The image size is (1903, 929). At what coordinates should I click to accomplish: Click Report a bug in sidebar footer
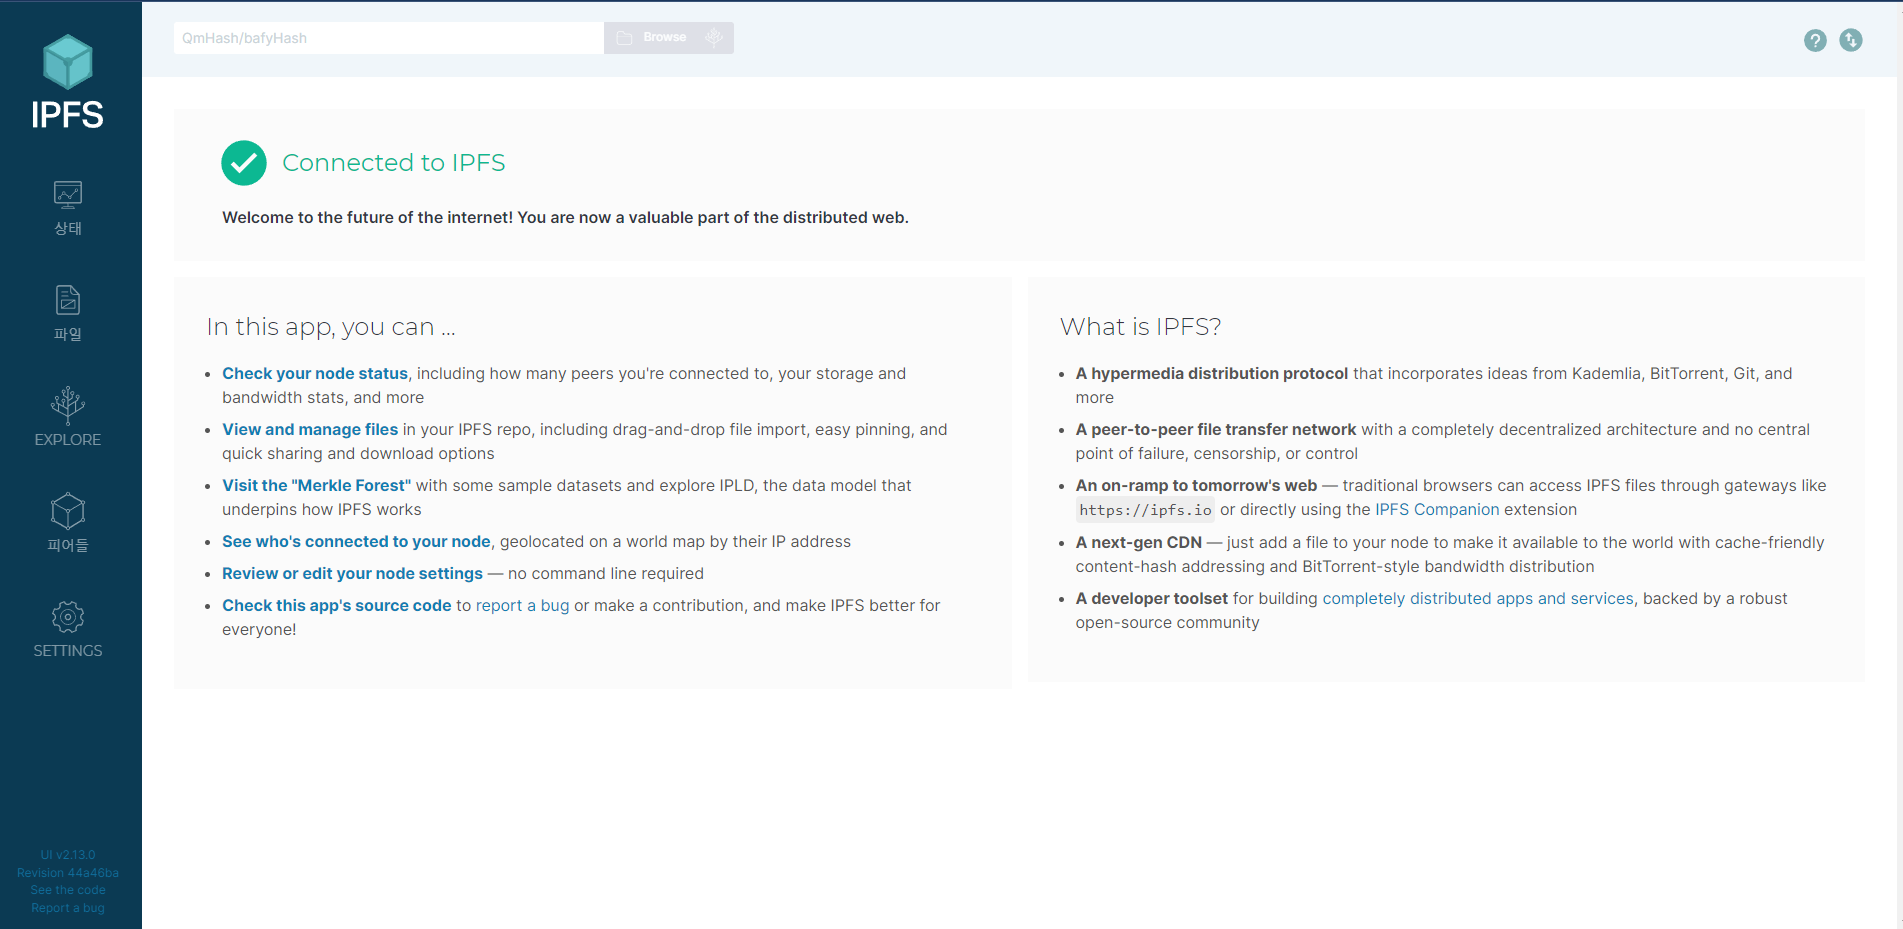(x=68, y=908)
